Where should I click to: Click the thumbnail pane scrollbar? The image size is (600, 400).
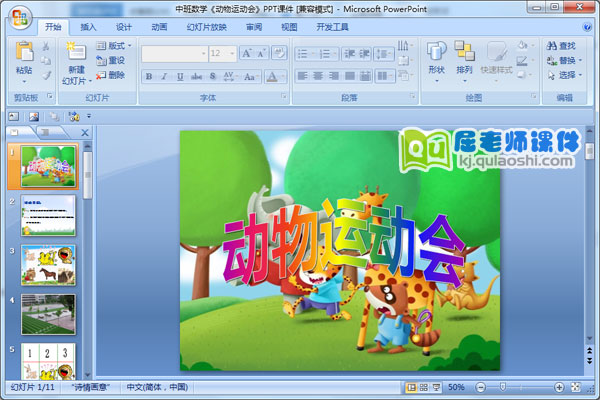(88, 175)
